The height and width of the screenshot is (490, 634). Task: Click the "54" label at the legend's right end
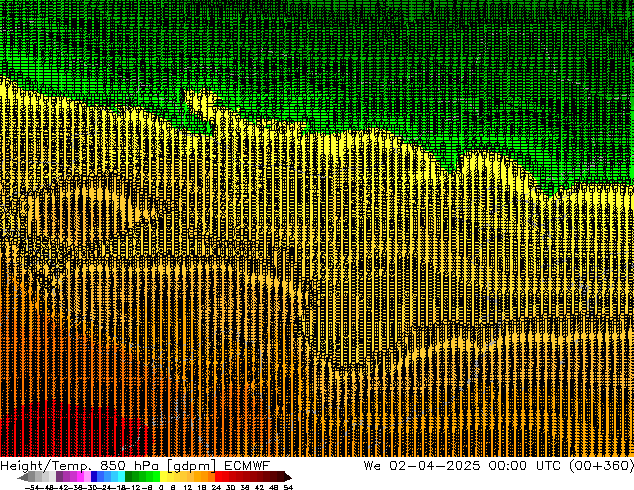point(288,487)
